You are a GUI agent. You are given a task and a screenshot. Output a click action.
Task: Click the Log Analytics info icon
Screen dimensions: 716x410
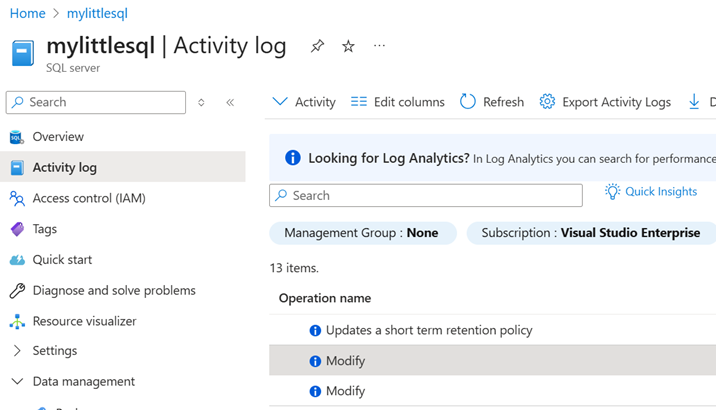coord(293,158)
